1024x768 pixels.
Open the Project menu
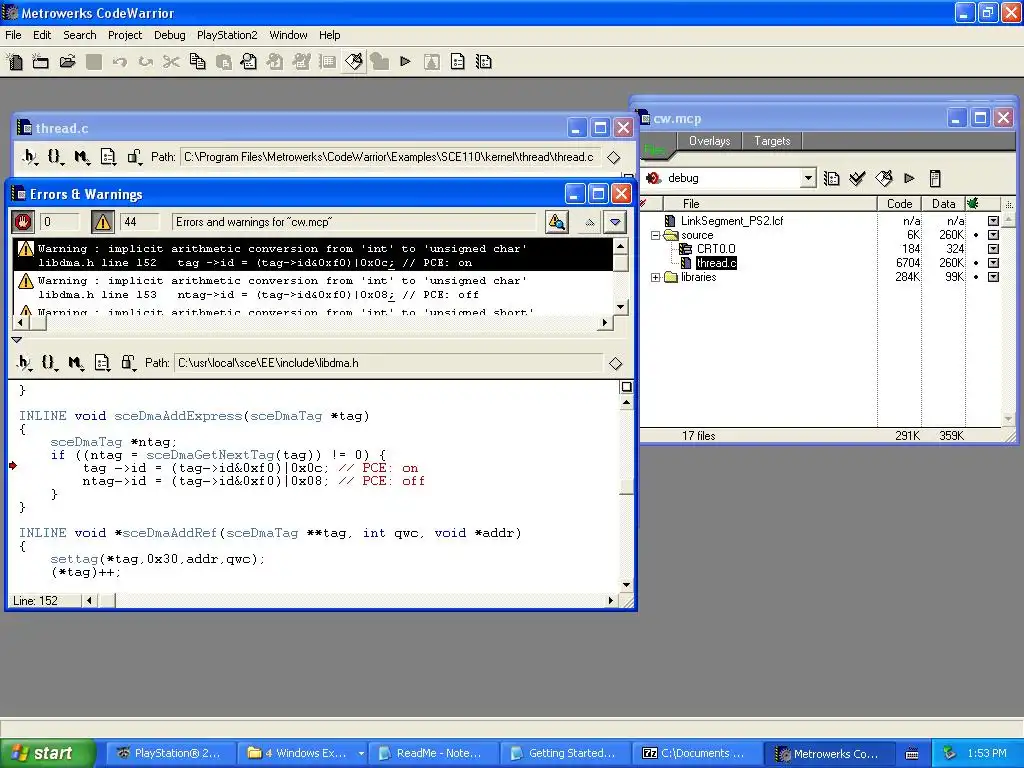(125, 35)
